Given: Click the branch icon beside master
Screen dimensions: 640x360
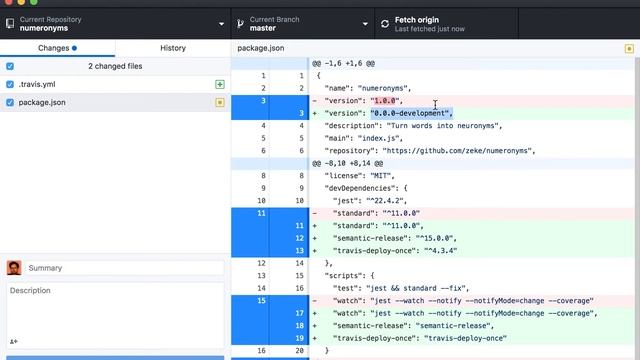Looking at the screenshot, I should point(240,24).
